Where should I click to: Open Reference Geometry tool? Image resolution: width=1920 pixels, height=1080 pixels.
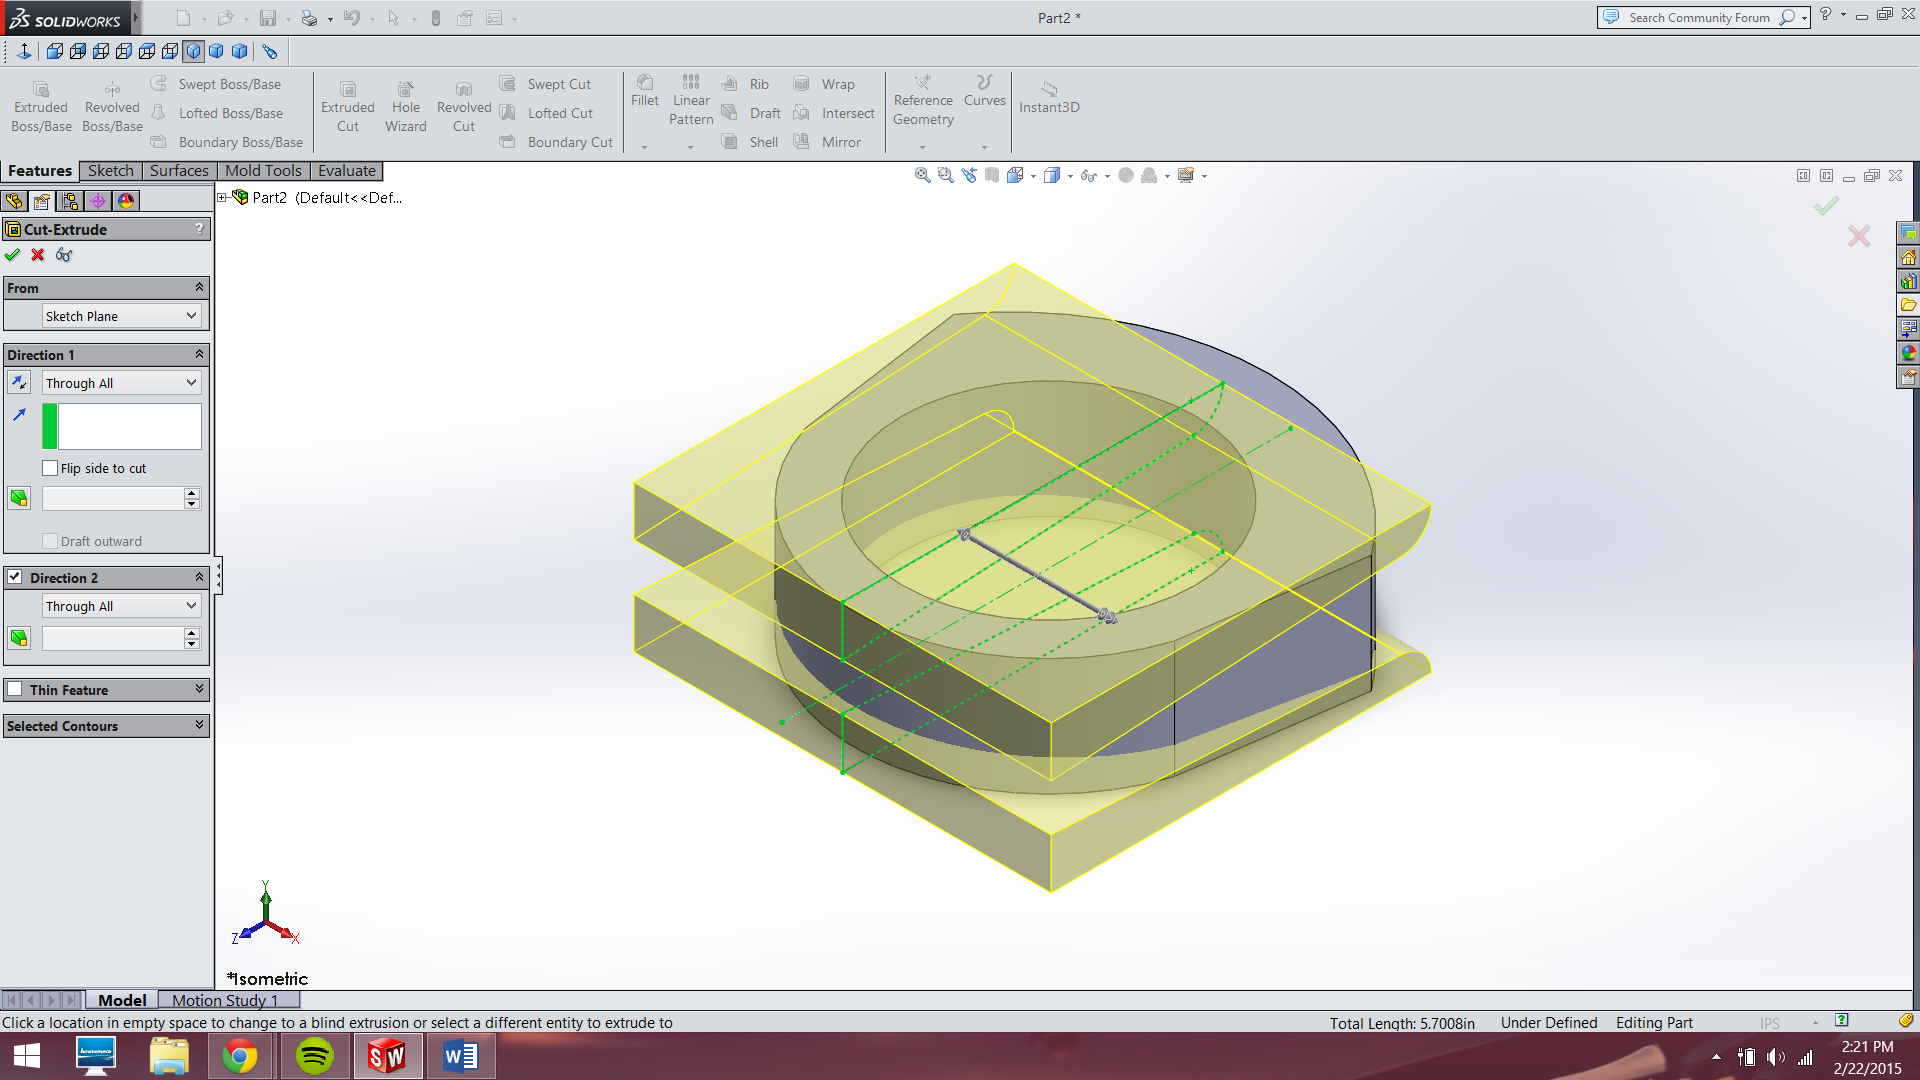(922, 104)
